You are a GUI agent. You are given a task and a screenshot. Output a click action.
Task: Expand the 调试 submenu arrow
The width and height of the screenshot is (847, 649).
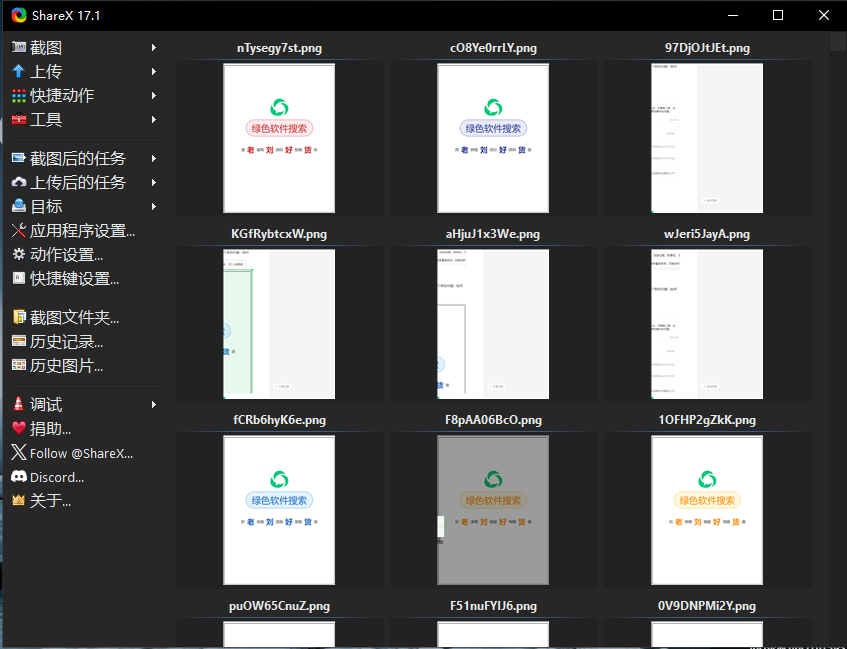pyautogui.click(x=154, y=404)
